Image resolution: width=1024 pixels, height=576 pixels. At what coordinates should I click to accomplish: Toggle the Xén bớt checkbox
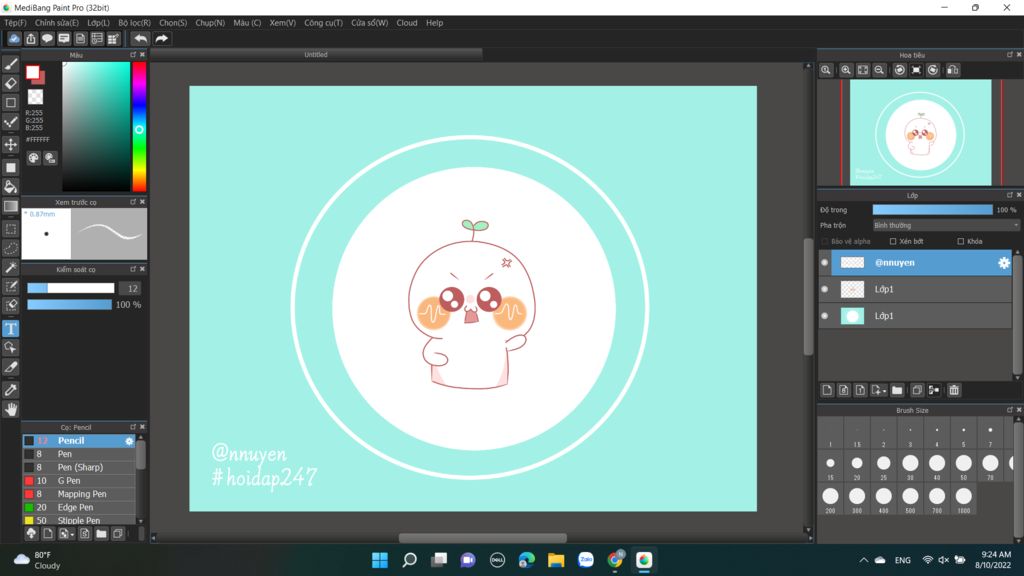(x=893, y=241)
